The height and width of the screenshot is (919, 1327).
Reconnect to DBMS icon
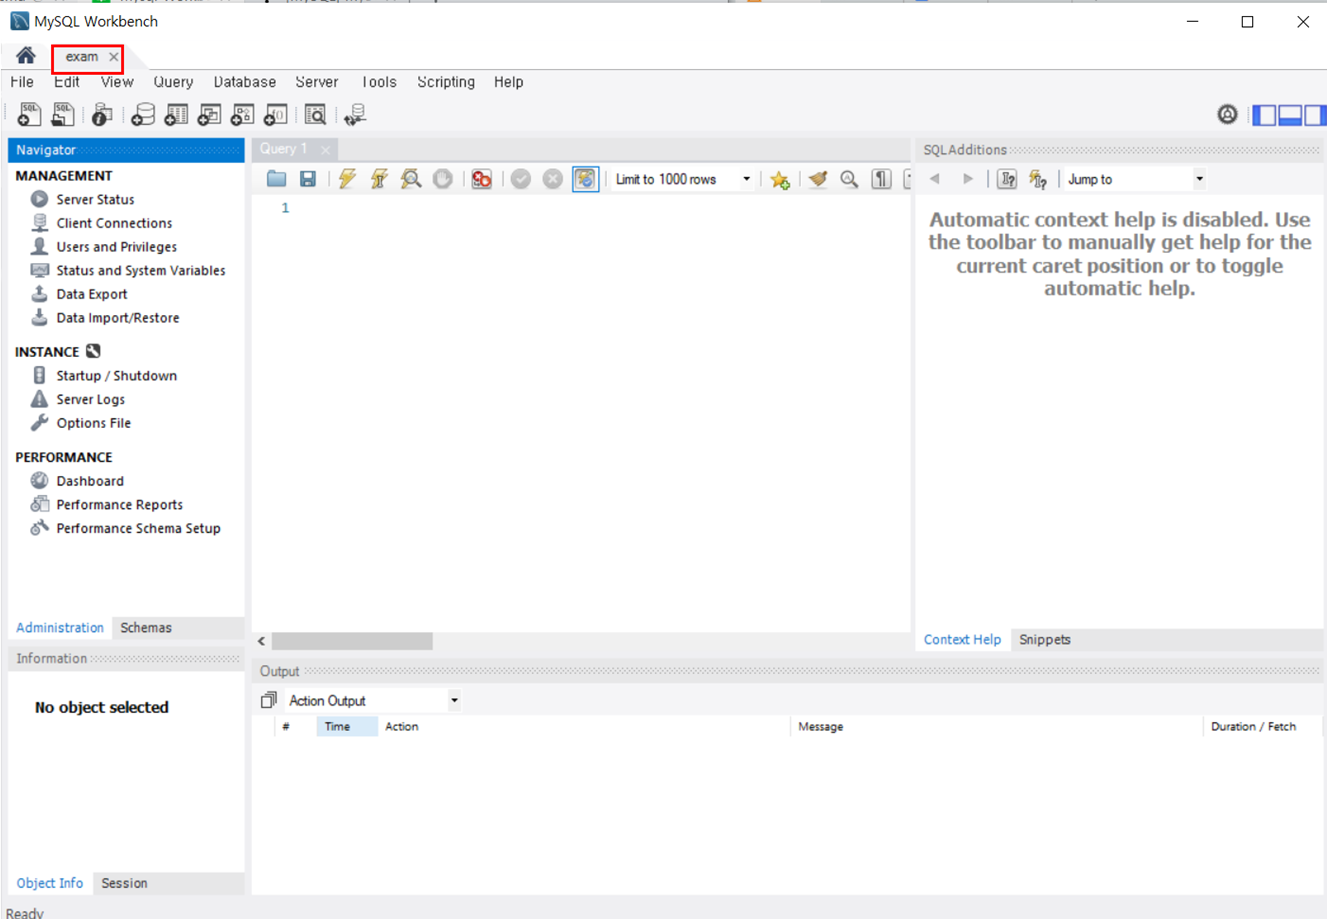click(x=355, y=115)
